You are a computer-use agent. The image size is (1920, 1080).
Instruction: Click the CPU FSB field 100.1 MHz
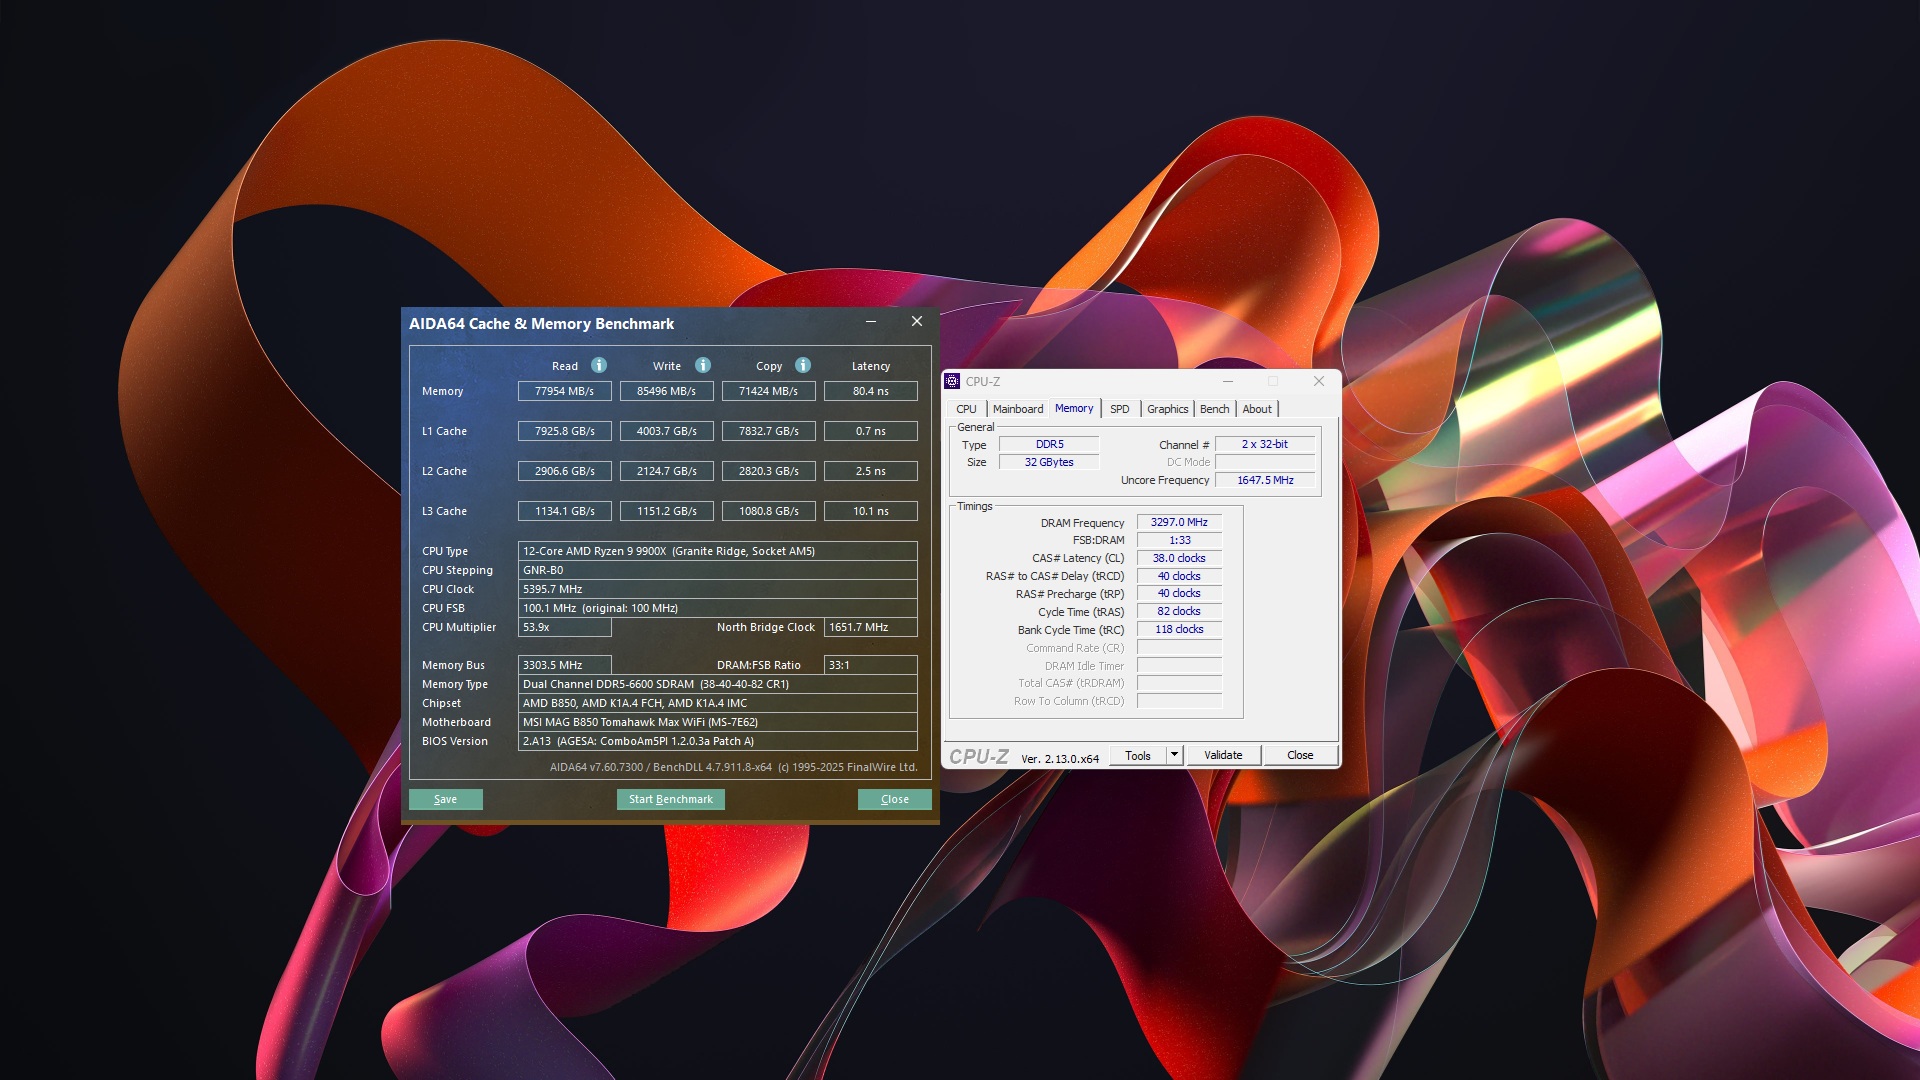718,608
